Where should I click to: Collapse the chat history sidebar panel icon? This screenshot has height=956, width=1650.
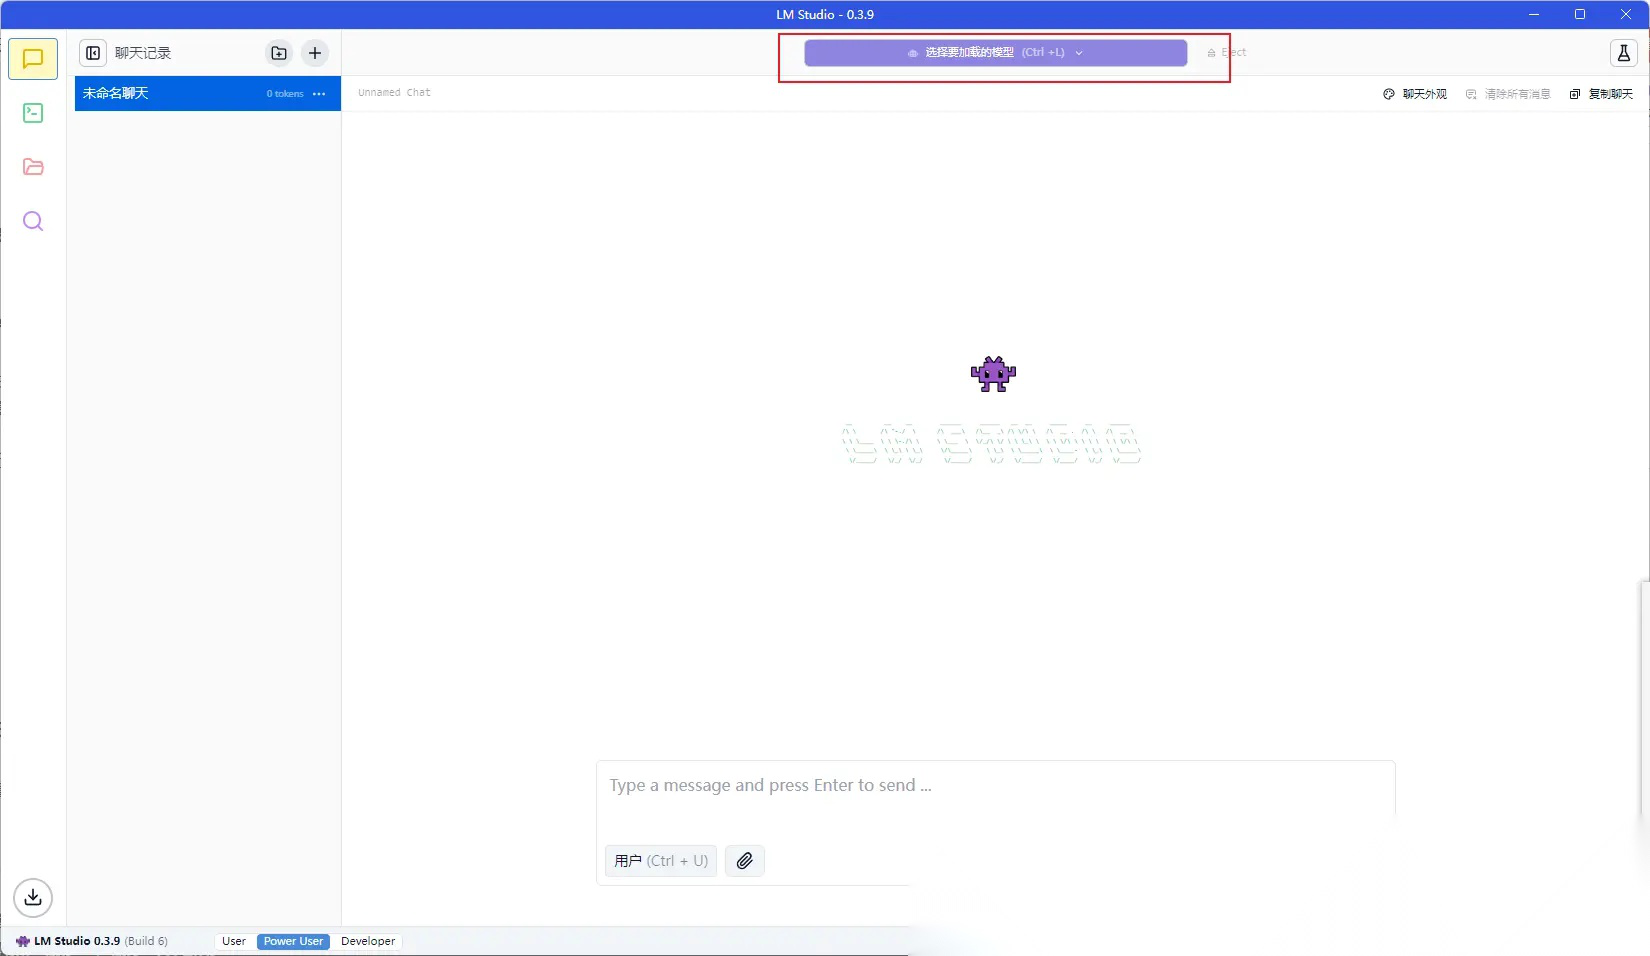tap(93, 53)
